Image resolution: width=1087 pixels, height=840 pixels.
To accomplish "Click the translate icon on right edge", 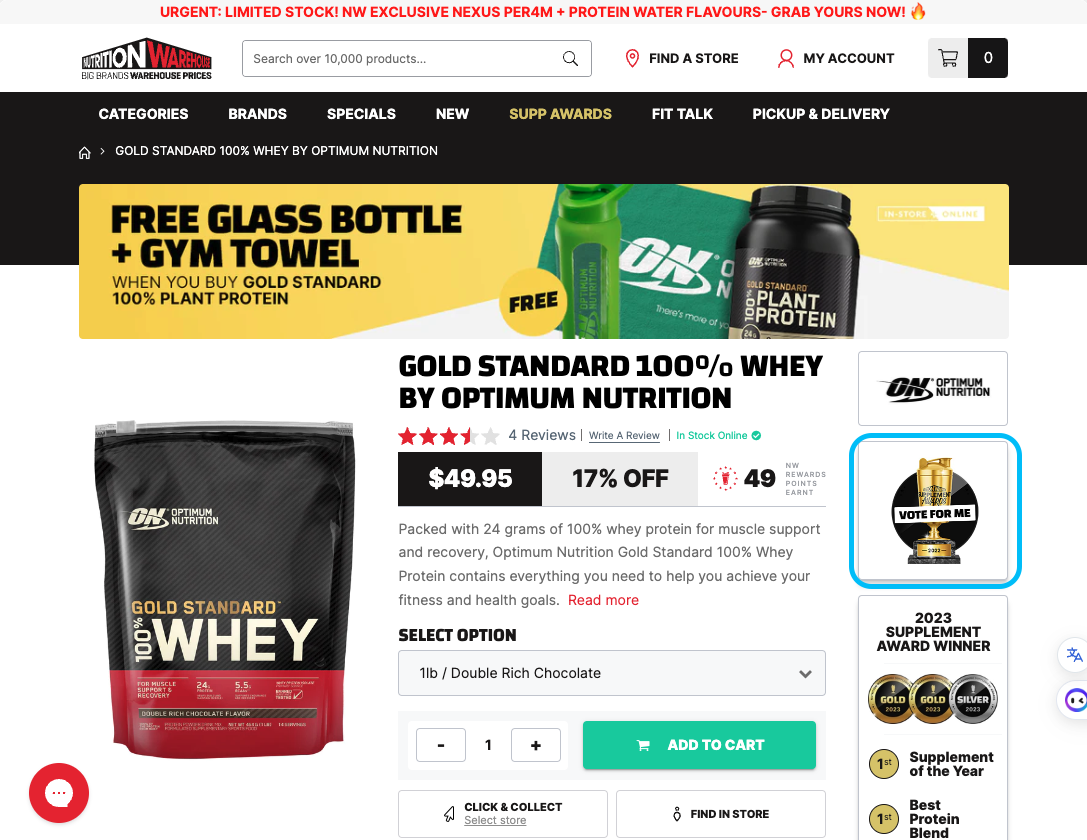I will point(1074,654).
